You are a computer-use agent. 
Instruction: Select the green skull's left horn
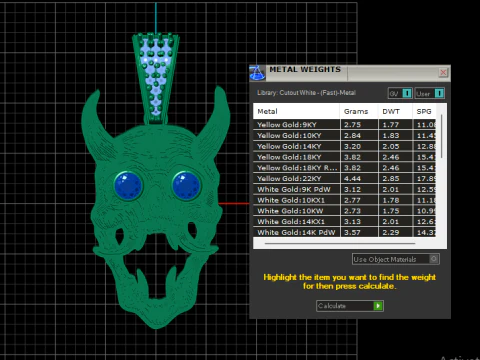96,123
